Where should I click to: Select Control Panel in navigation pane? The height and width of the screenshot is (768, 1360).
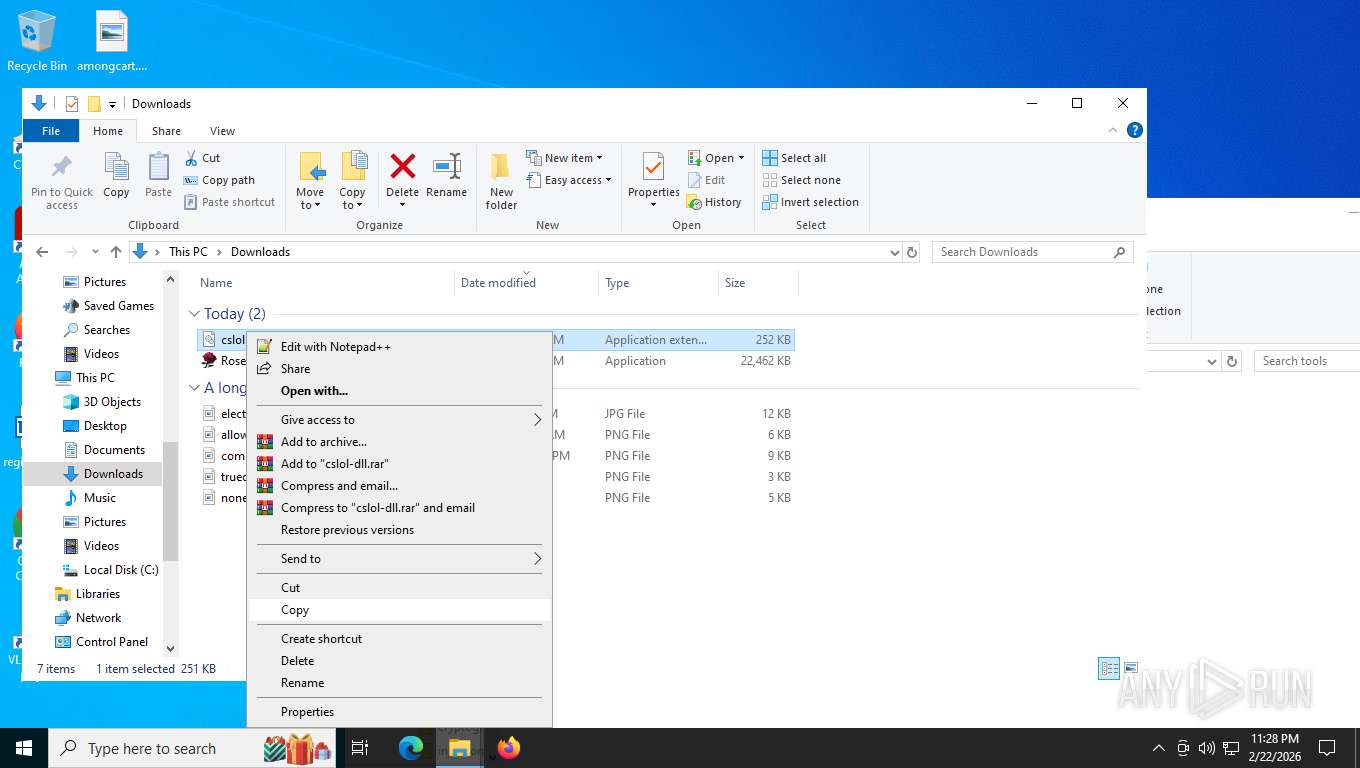click(x=111, y=642)
